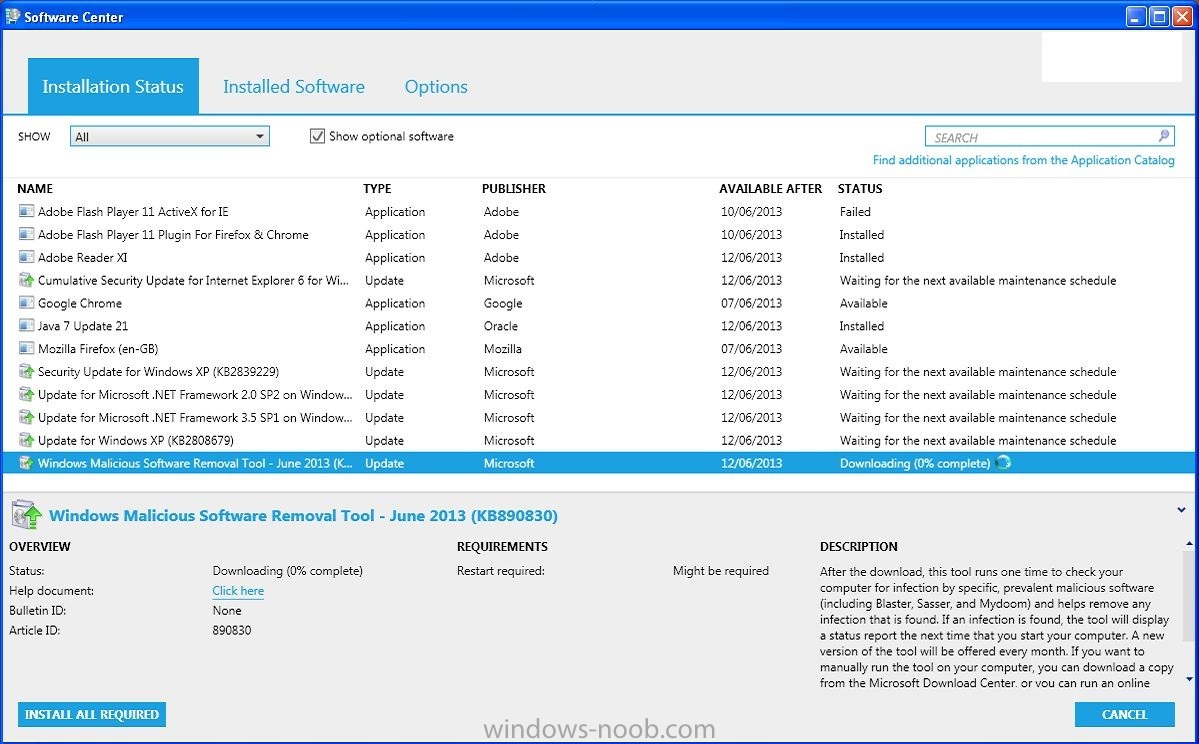
Task: Click the Update for Windows XP KB2808679 icon
Action: [26, 440]
